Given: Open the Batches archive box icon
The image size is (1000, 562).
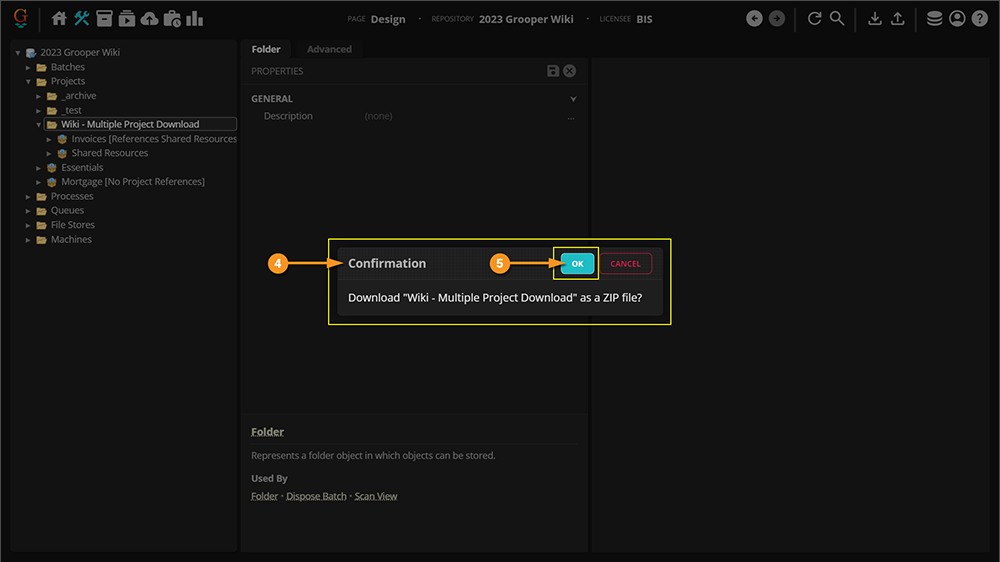Looking at the screenshot, I should 104,18.
